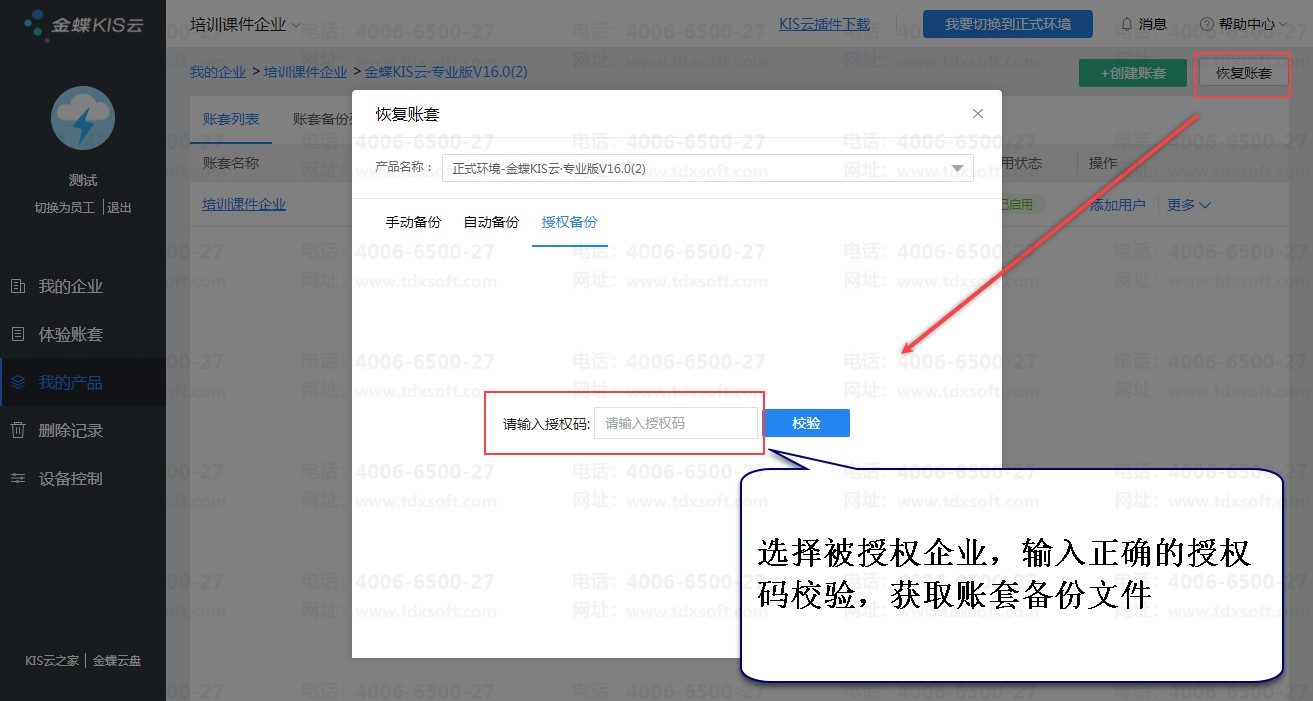Screen dimensions: 1313x701
Task: Focus the 请输入授权码 input field
Action: (675, 423)
